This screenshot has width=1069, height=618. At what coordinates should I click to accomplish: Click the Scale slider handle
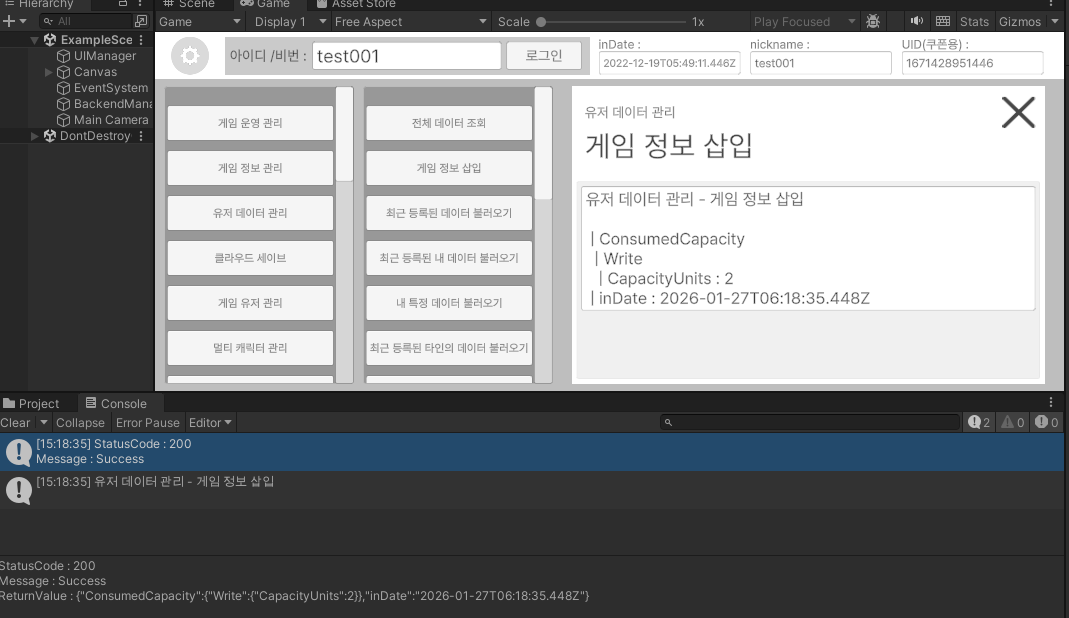(x=541, y=21)
